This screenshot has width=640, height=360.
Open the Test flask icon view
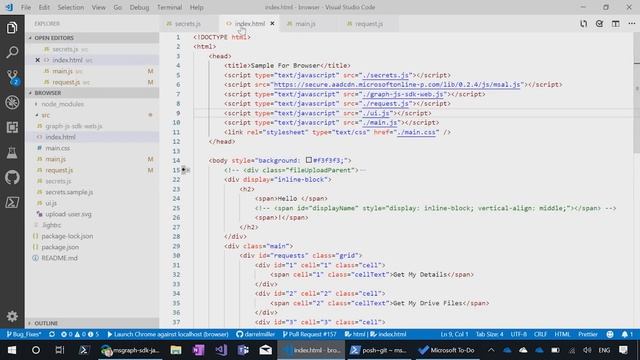[12, 152]
